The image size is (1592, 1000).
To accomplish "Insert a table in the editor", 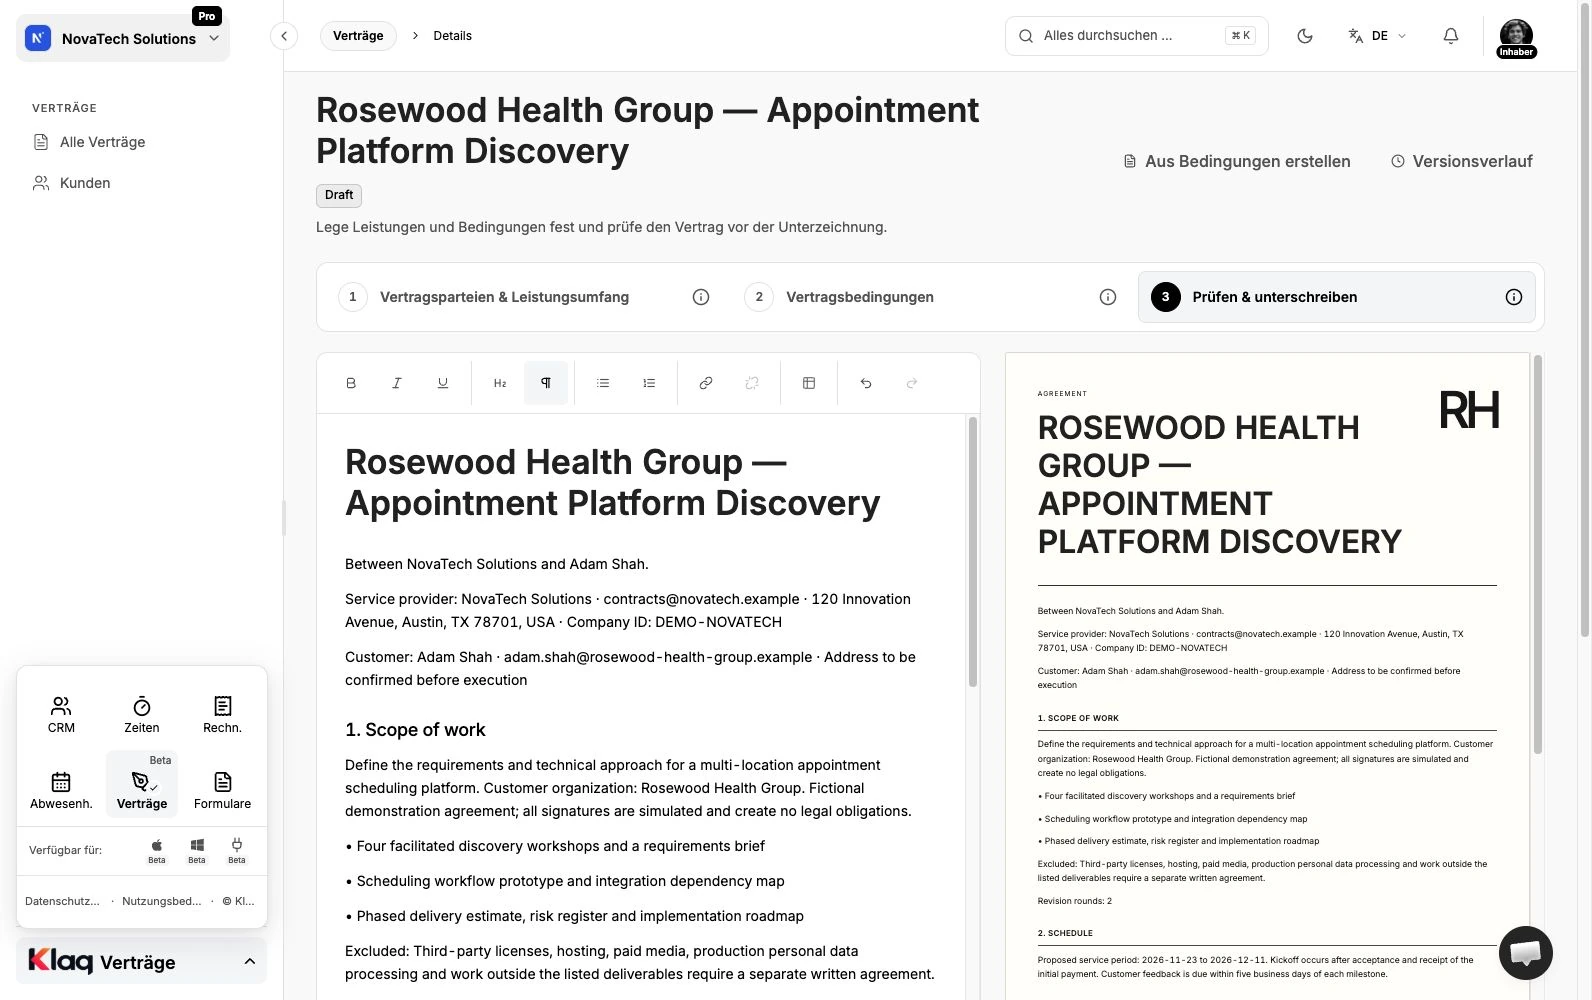I will pyautogui.click(x=809, y=383).
